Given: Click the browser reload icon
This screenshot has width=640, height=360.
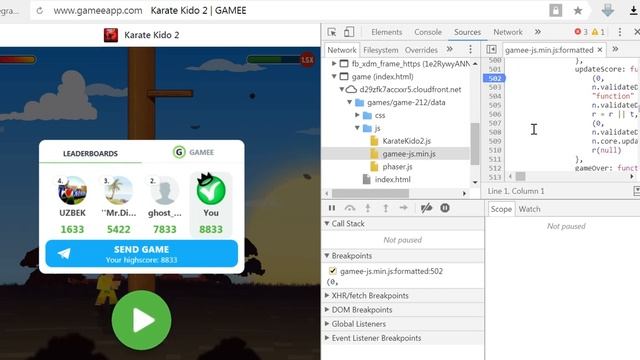Looking at the screenshot, I should click(x=40, y=11).
